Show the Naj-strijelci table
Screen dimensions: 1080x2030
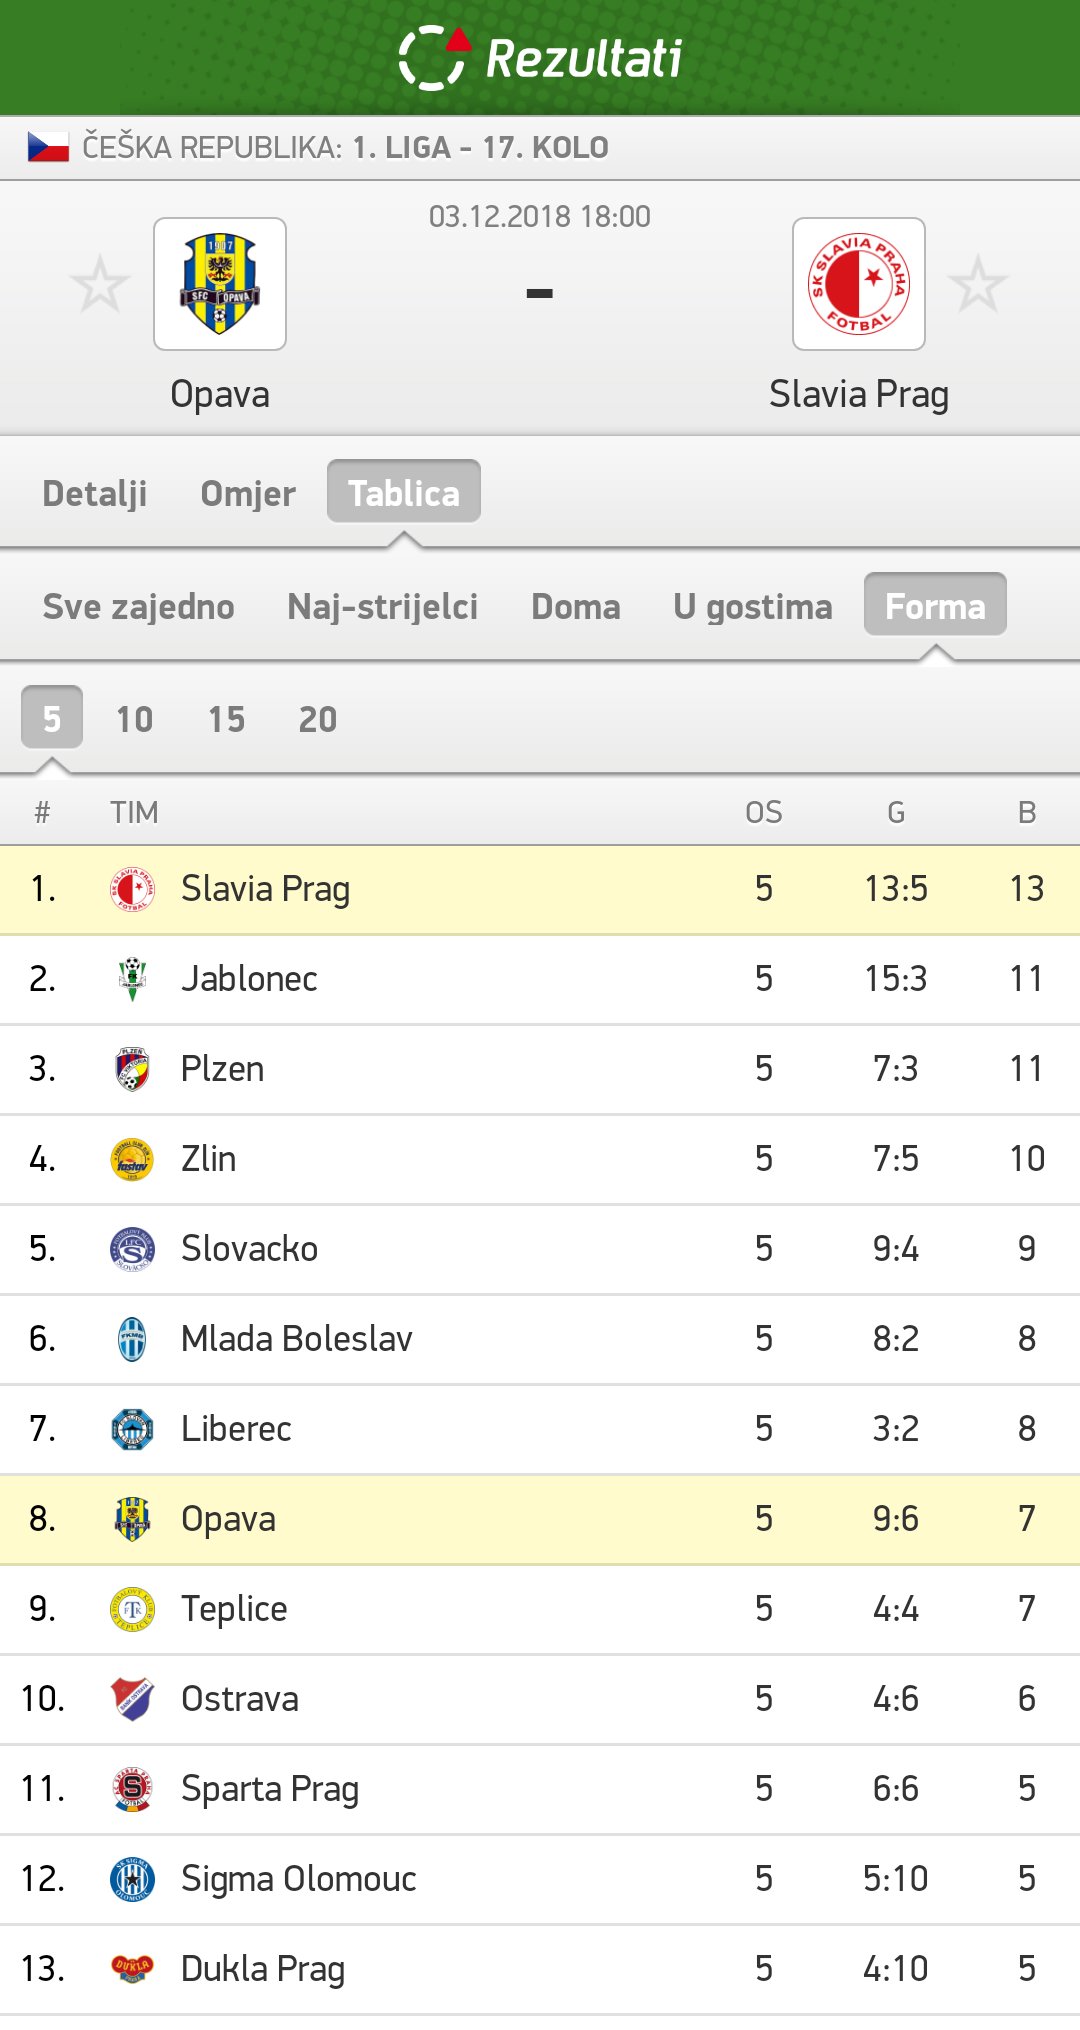click(383, 606)
